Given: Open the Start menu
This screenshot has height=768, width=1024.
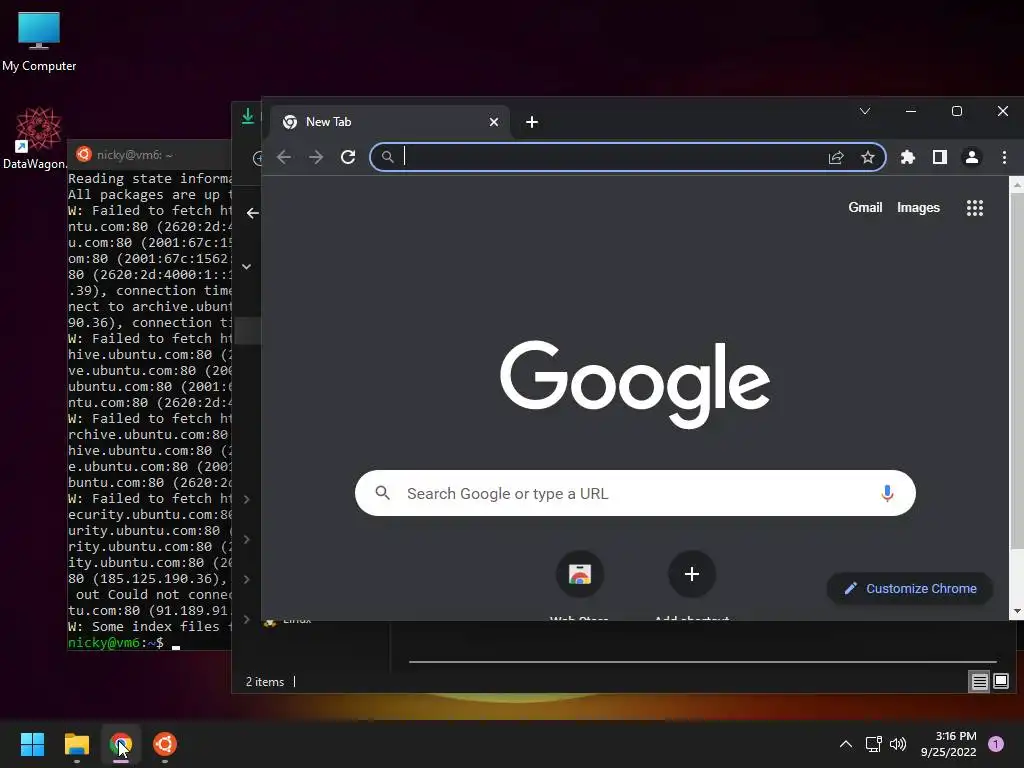Looking at the screenshot, I should 32,744.
